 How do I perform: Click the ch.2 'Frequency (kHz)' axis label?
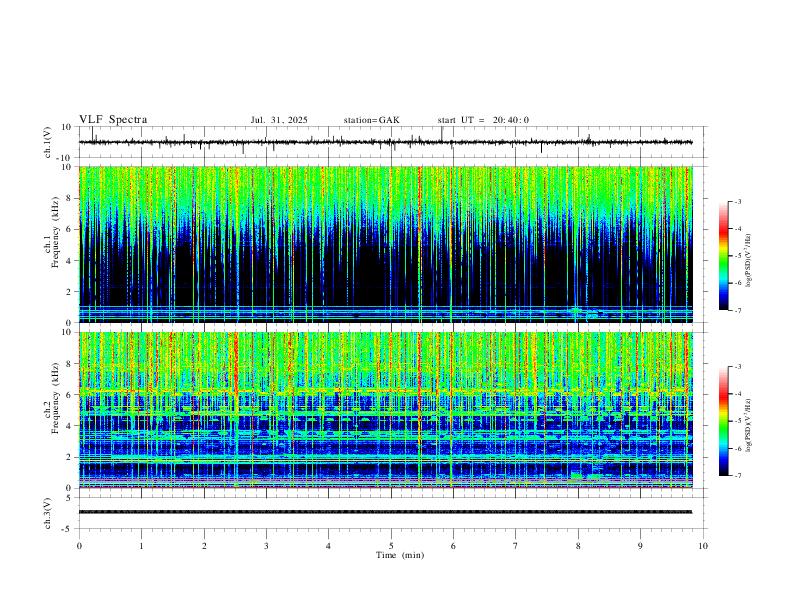55,398
